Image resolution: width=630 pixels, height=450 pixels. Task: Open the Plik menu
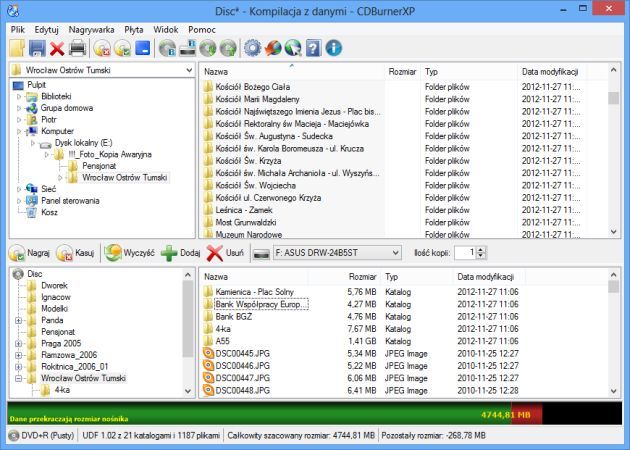[x=18, y=30]
